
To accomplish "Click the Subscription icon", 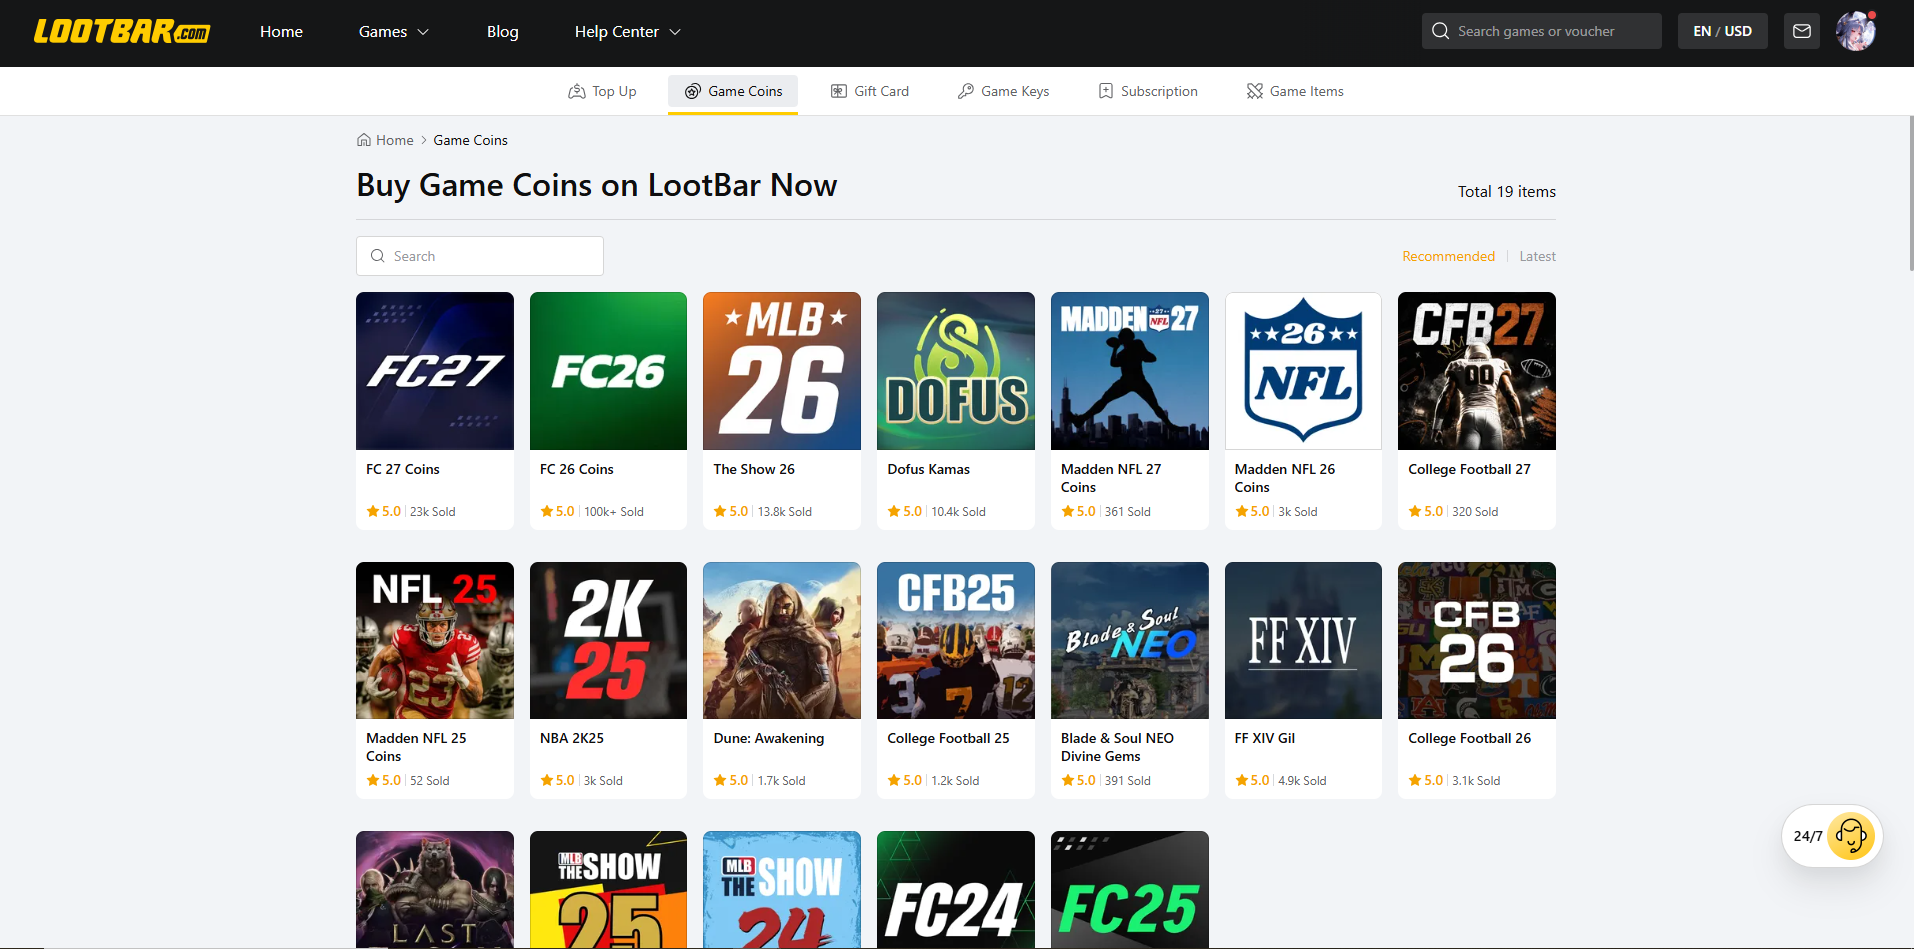I will [1106, 91].
